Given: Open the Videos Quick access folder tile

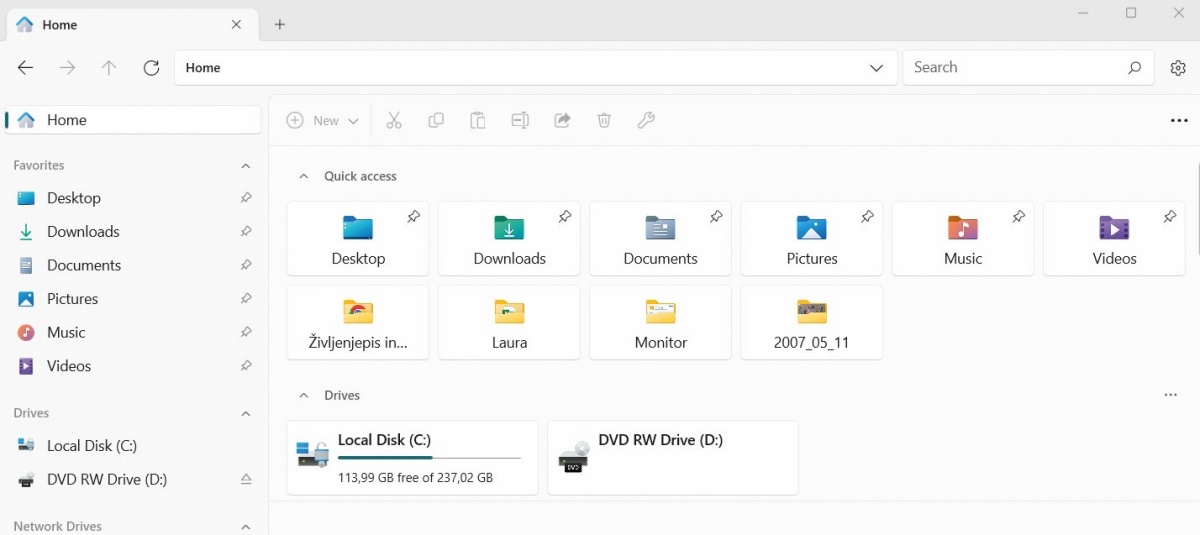Looking at the screenshot, I should coord(1114,239).
